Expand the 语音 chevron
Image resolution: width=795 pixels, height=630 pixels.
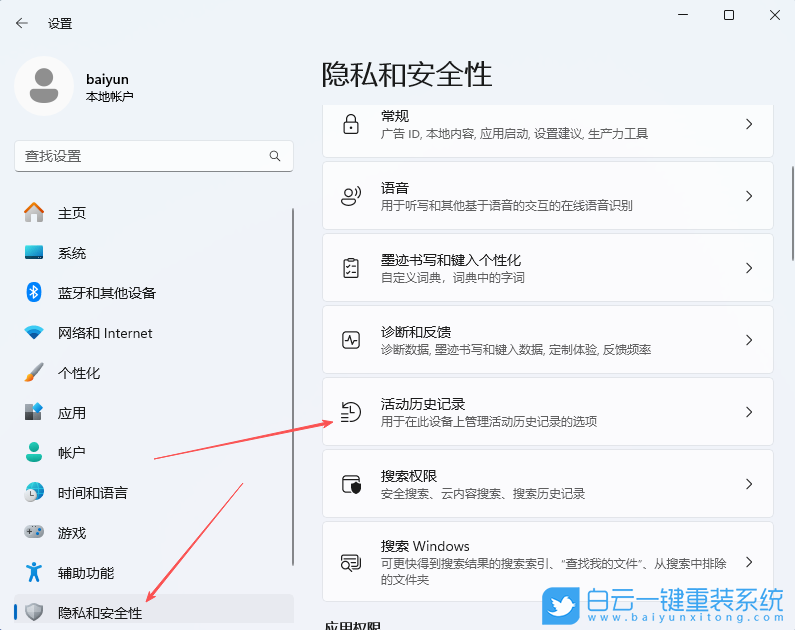749,196
